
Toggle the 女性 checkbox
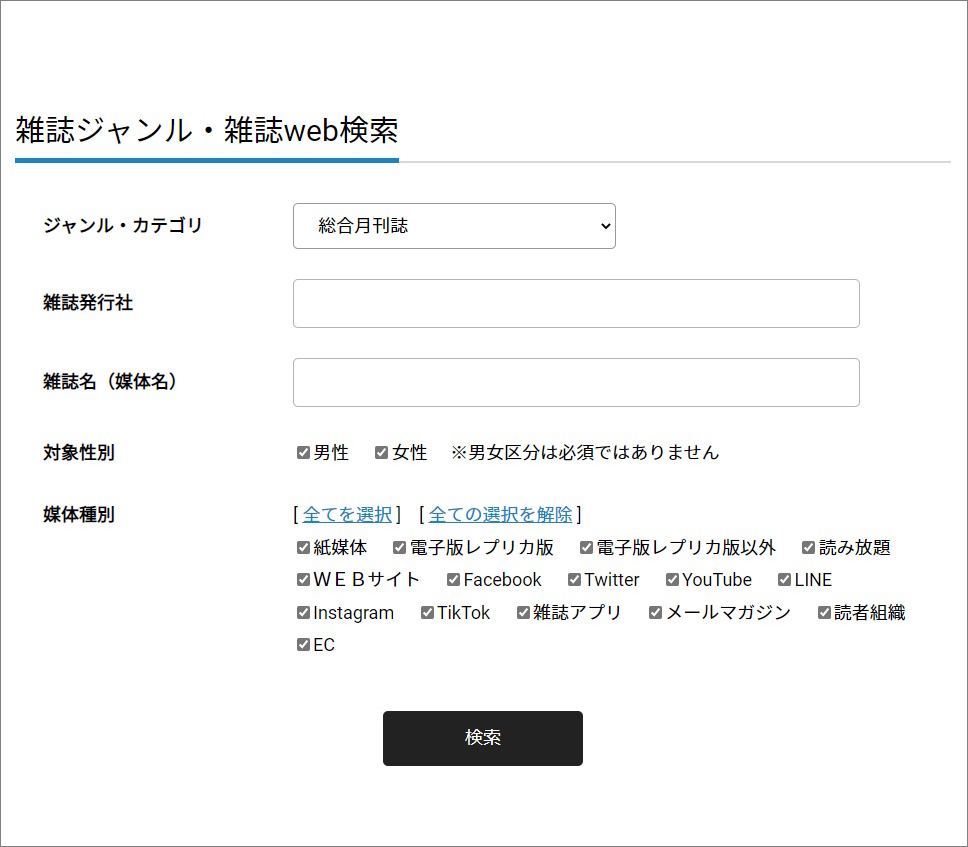click(x=382, y=453)
